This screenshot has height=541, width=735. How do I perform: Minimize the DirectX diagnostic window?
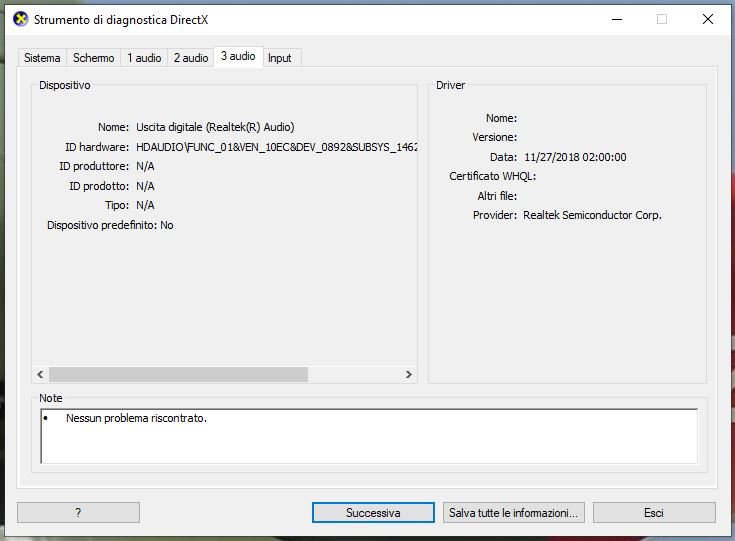[617, 19]
